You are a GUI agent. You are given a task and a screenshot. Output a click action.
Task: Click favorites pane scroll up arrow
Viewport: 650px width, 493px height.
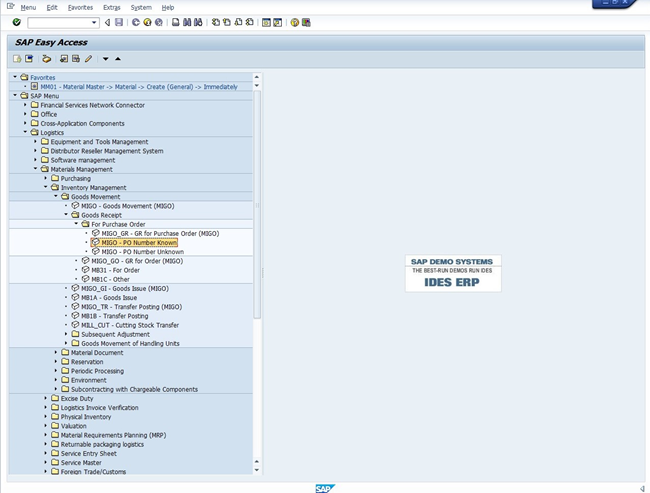[257, 77]
